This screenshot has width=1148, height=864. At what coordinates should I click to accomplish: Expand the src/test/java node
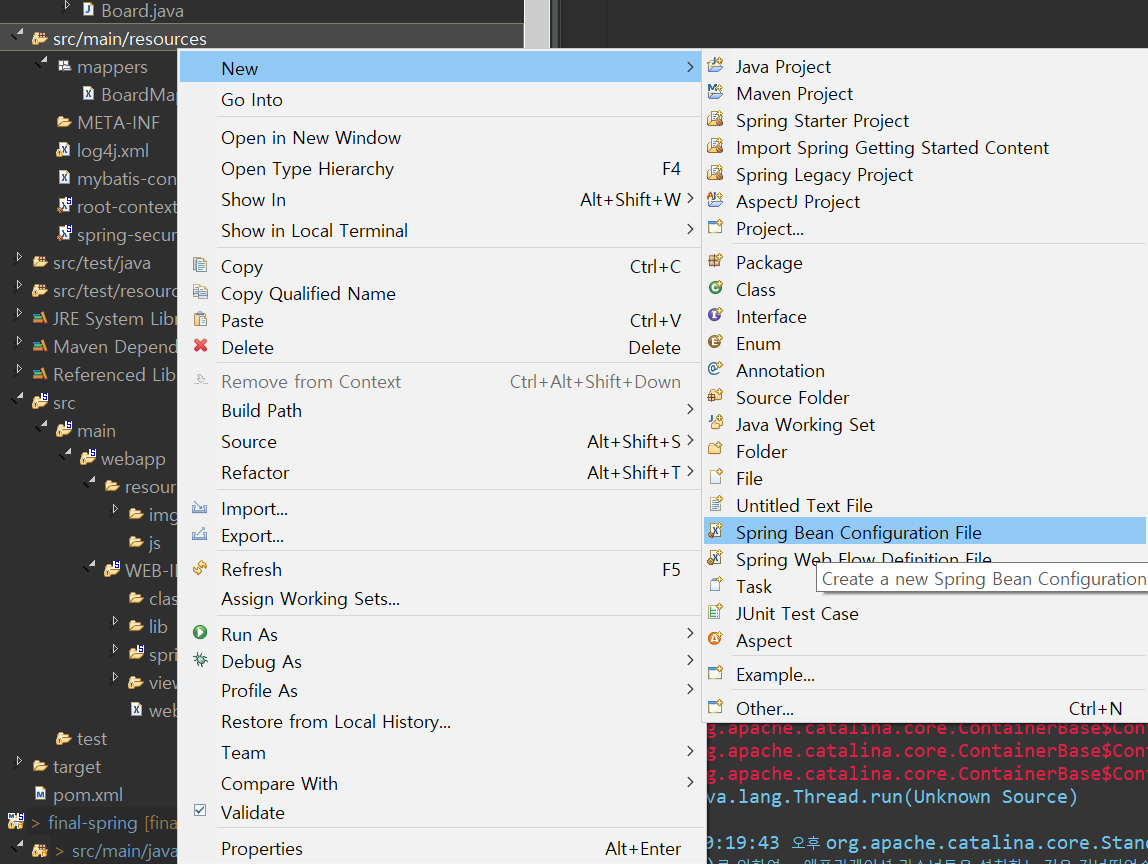coord(19,258)
